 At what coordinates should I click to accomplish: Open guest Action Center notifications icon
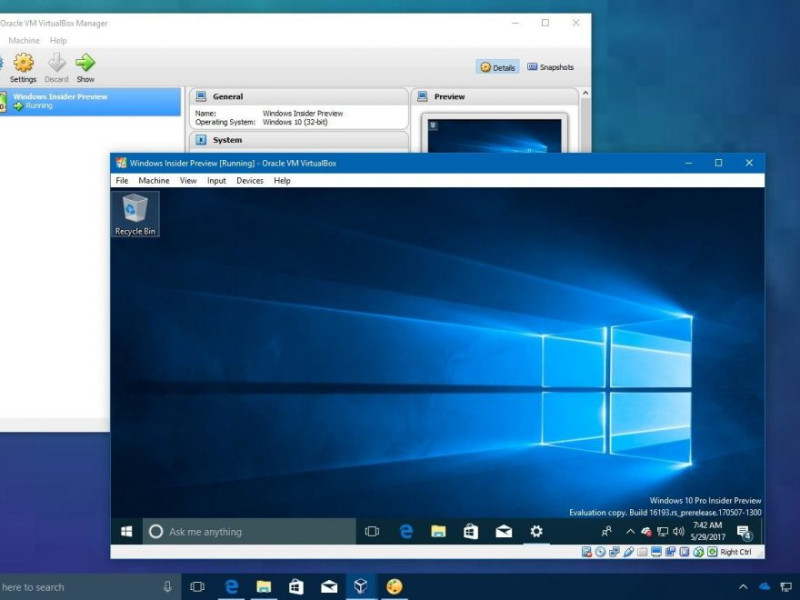744,532
